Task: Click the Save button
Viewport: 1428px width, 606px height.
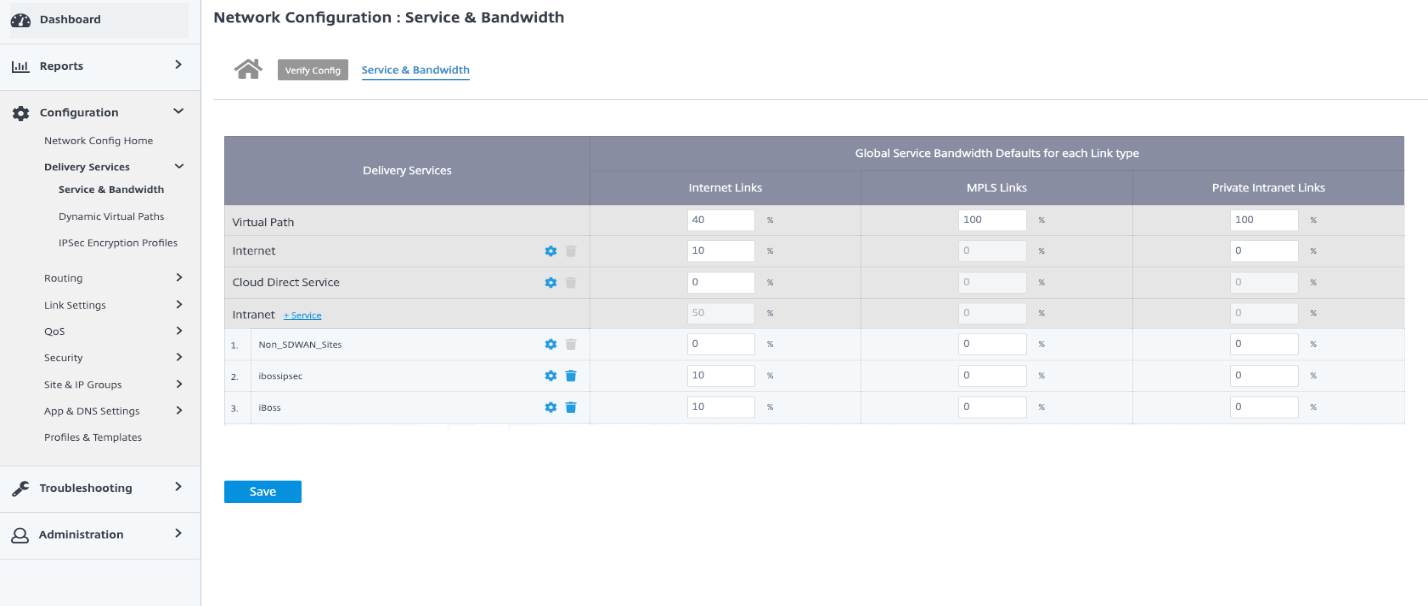Action: click(x=262, y=492)
